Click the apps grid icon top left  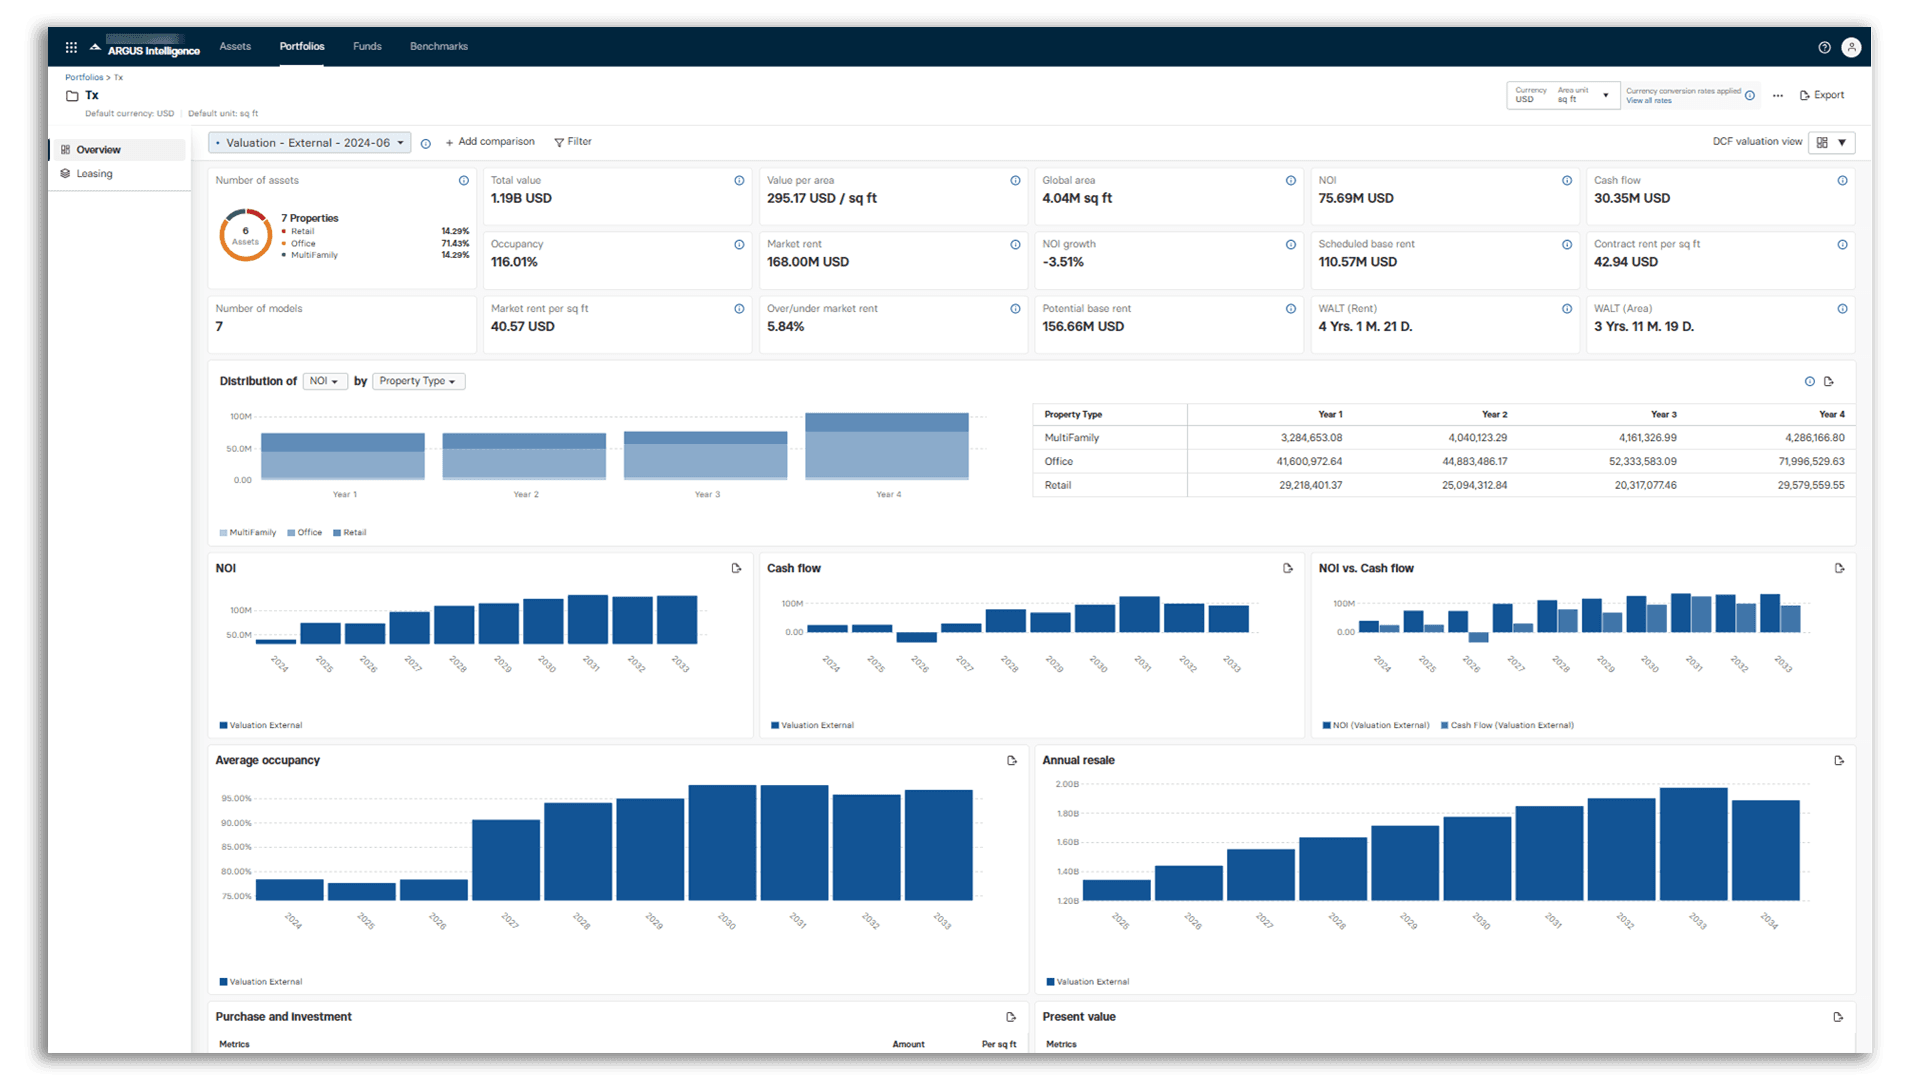point(71,47)
